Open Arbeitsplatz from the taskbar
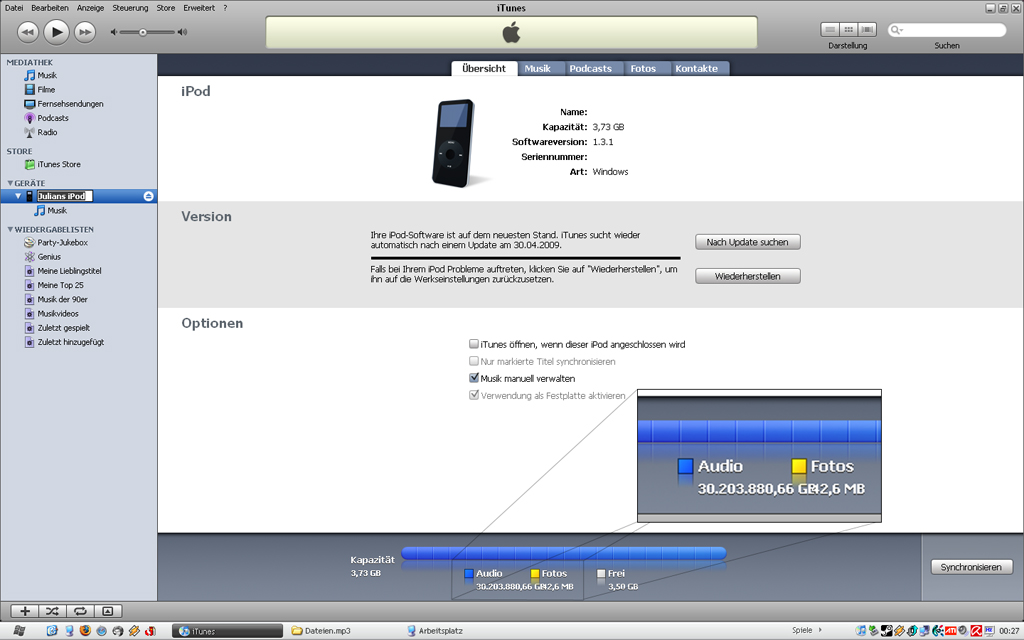 pos(435,631)
